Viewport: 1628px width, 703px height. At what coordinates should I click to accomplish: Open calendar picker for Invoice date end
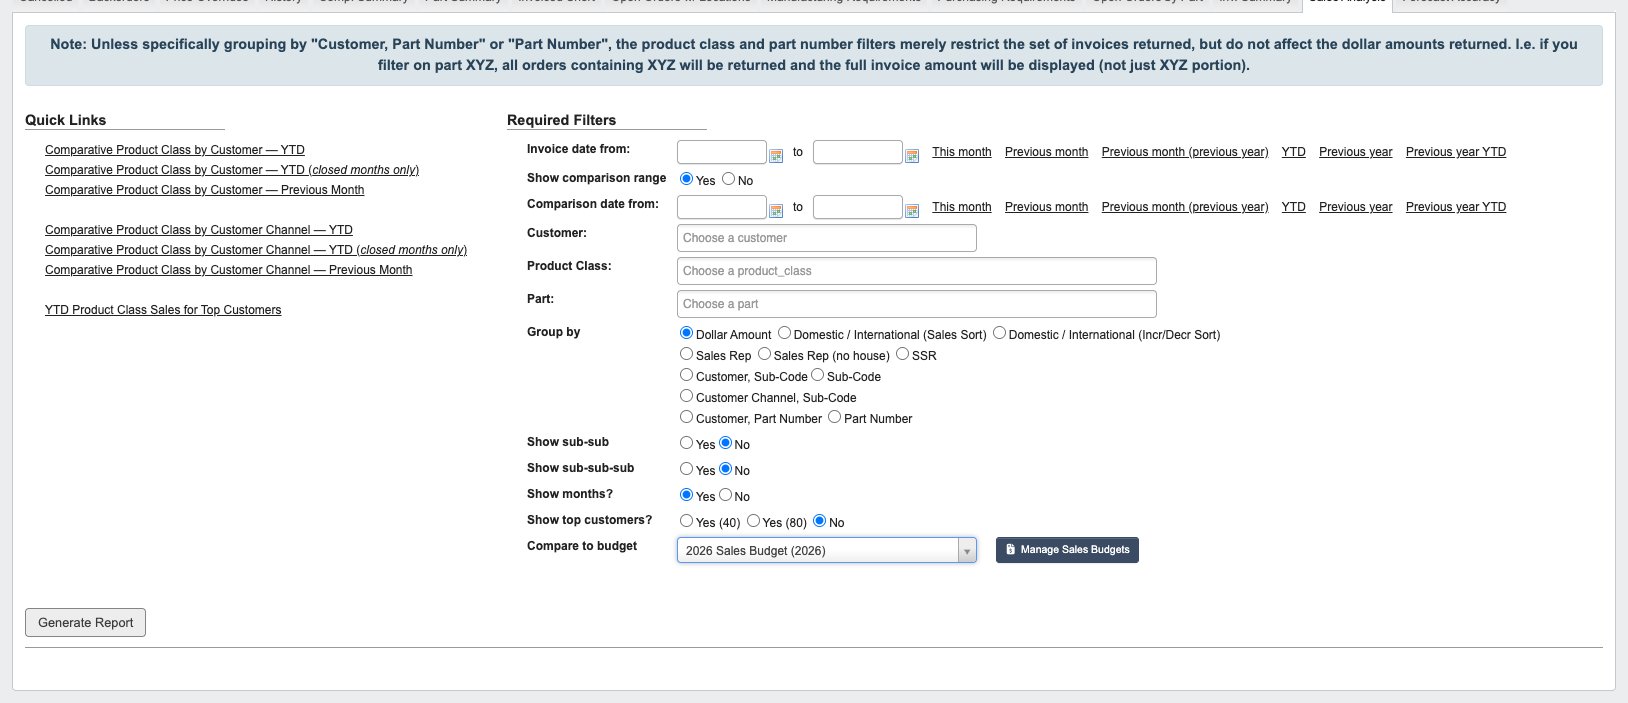click(x=912, y=155)
